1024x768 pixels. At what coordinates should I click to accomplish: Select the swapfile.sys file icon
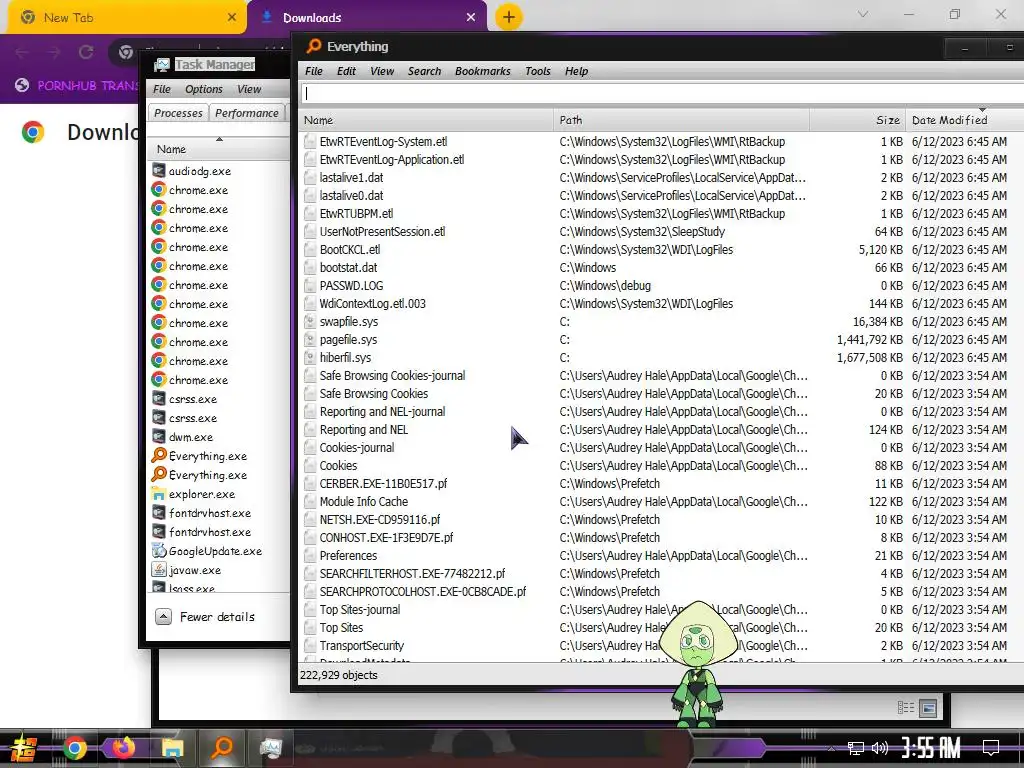pos(310,321)
